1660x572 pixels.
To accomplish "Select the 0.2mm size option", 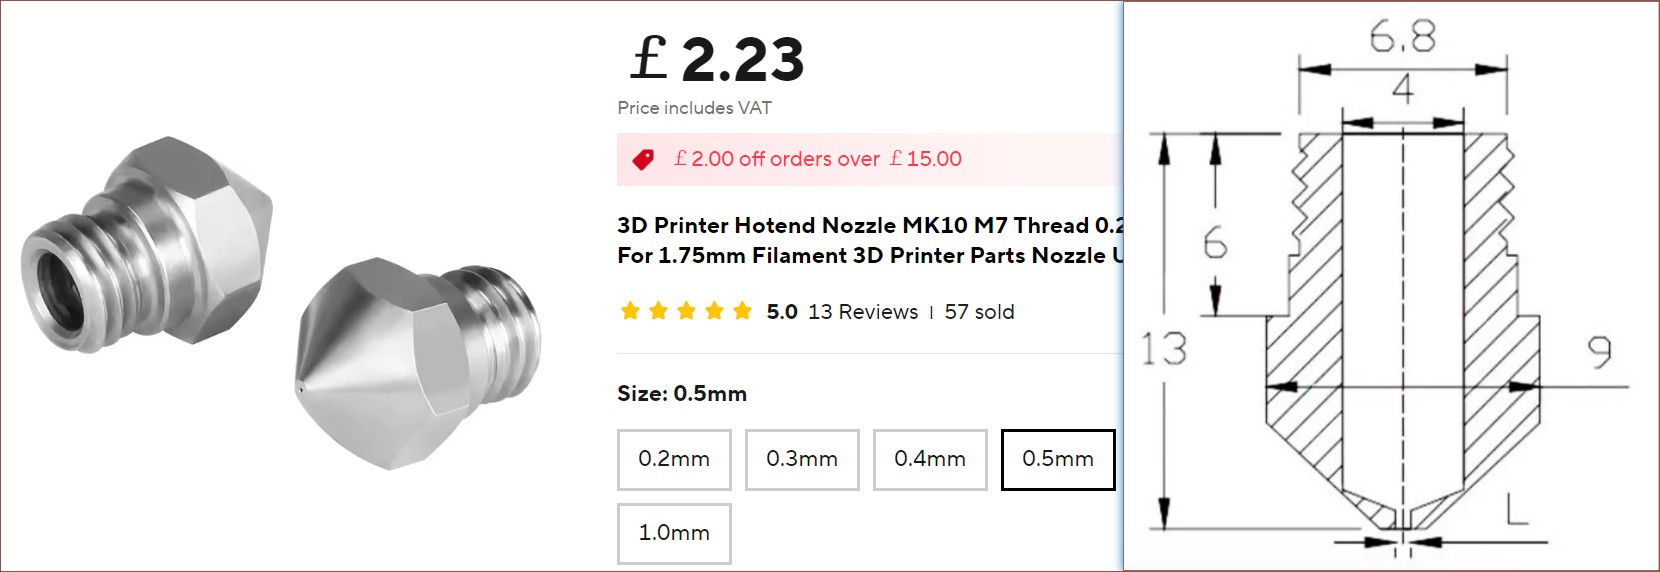I will pyautogui.click(x=674, y=459).
